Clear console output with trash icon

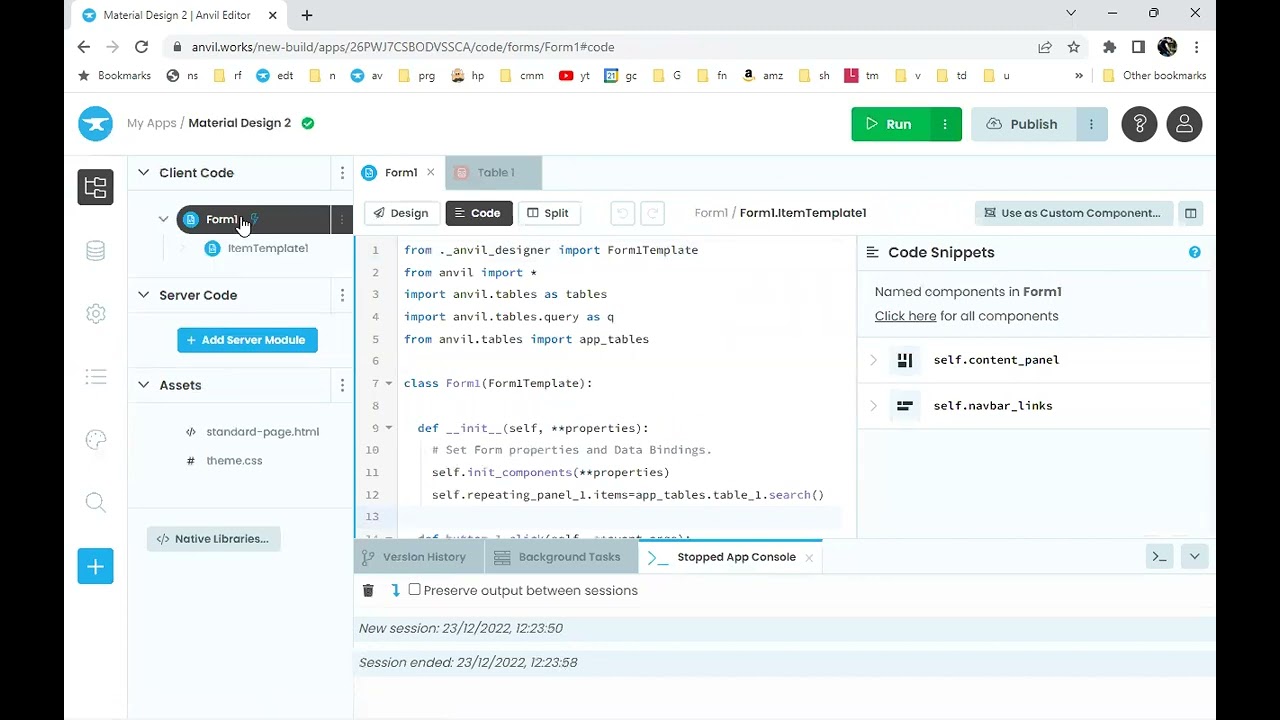coord(368,591)
